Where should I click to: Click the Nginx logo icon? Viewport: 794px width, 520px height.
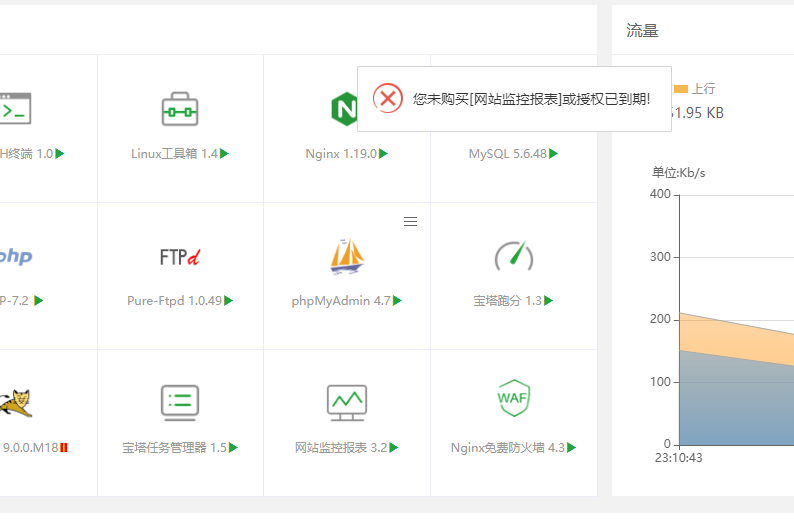tap(344, 109)
